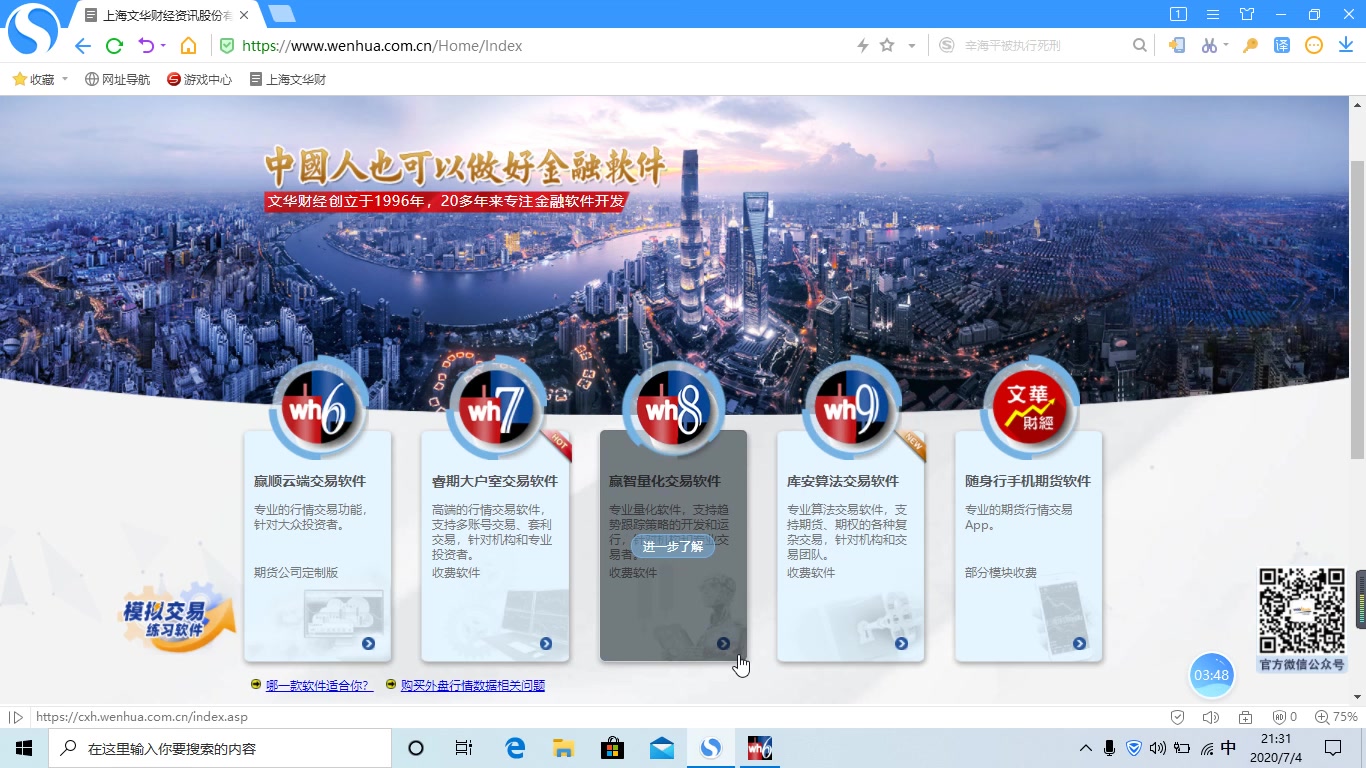This screenshot has height=768, width=1366.
Task: Open the 75% page zoom control
Action: (x=1336, y=717)
